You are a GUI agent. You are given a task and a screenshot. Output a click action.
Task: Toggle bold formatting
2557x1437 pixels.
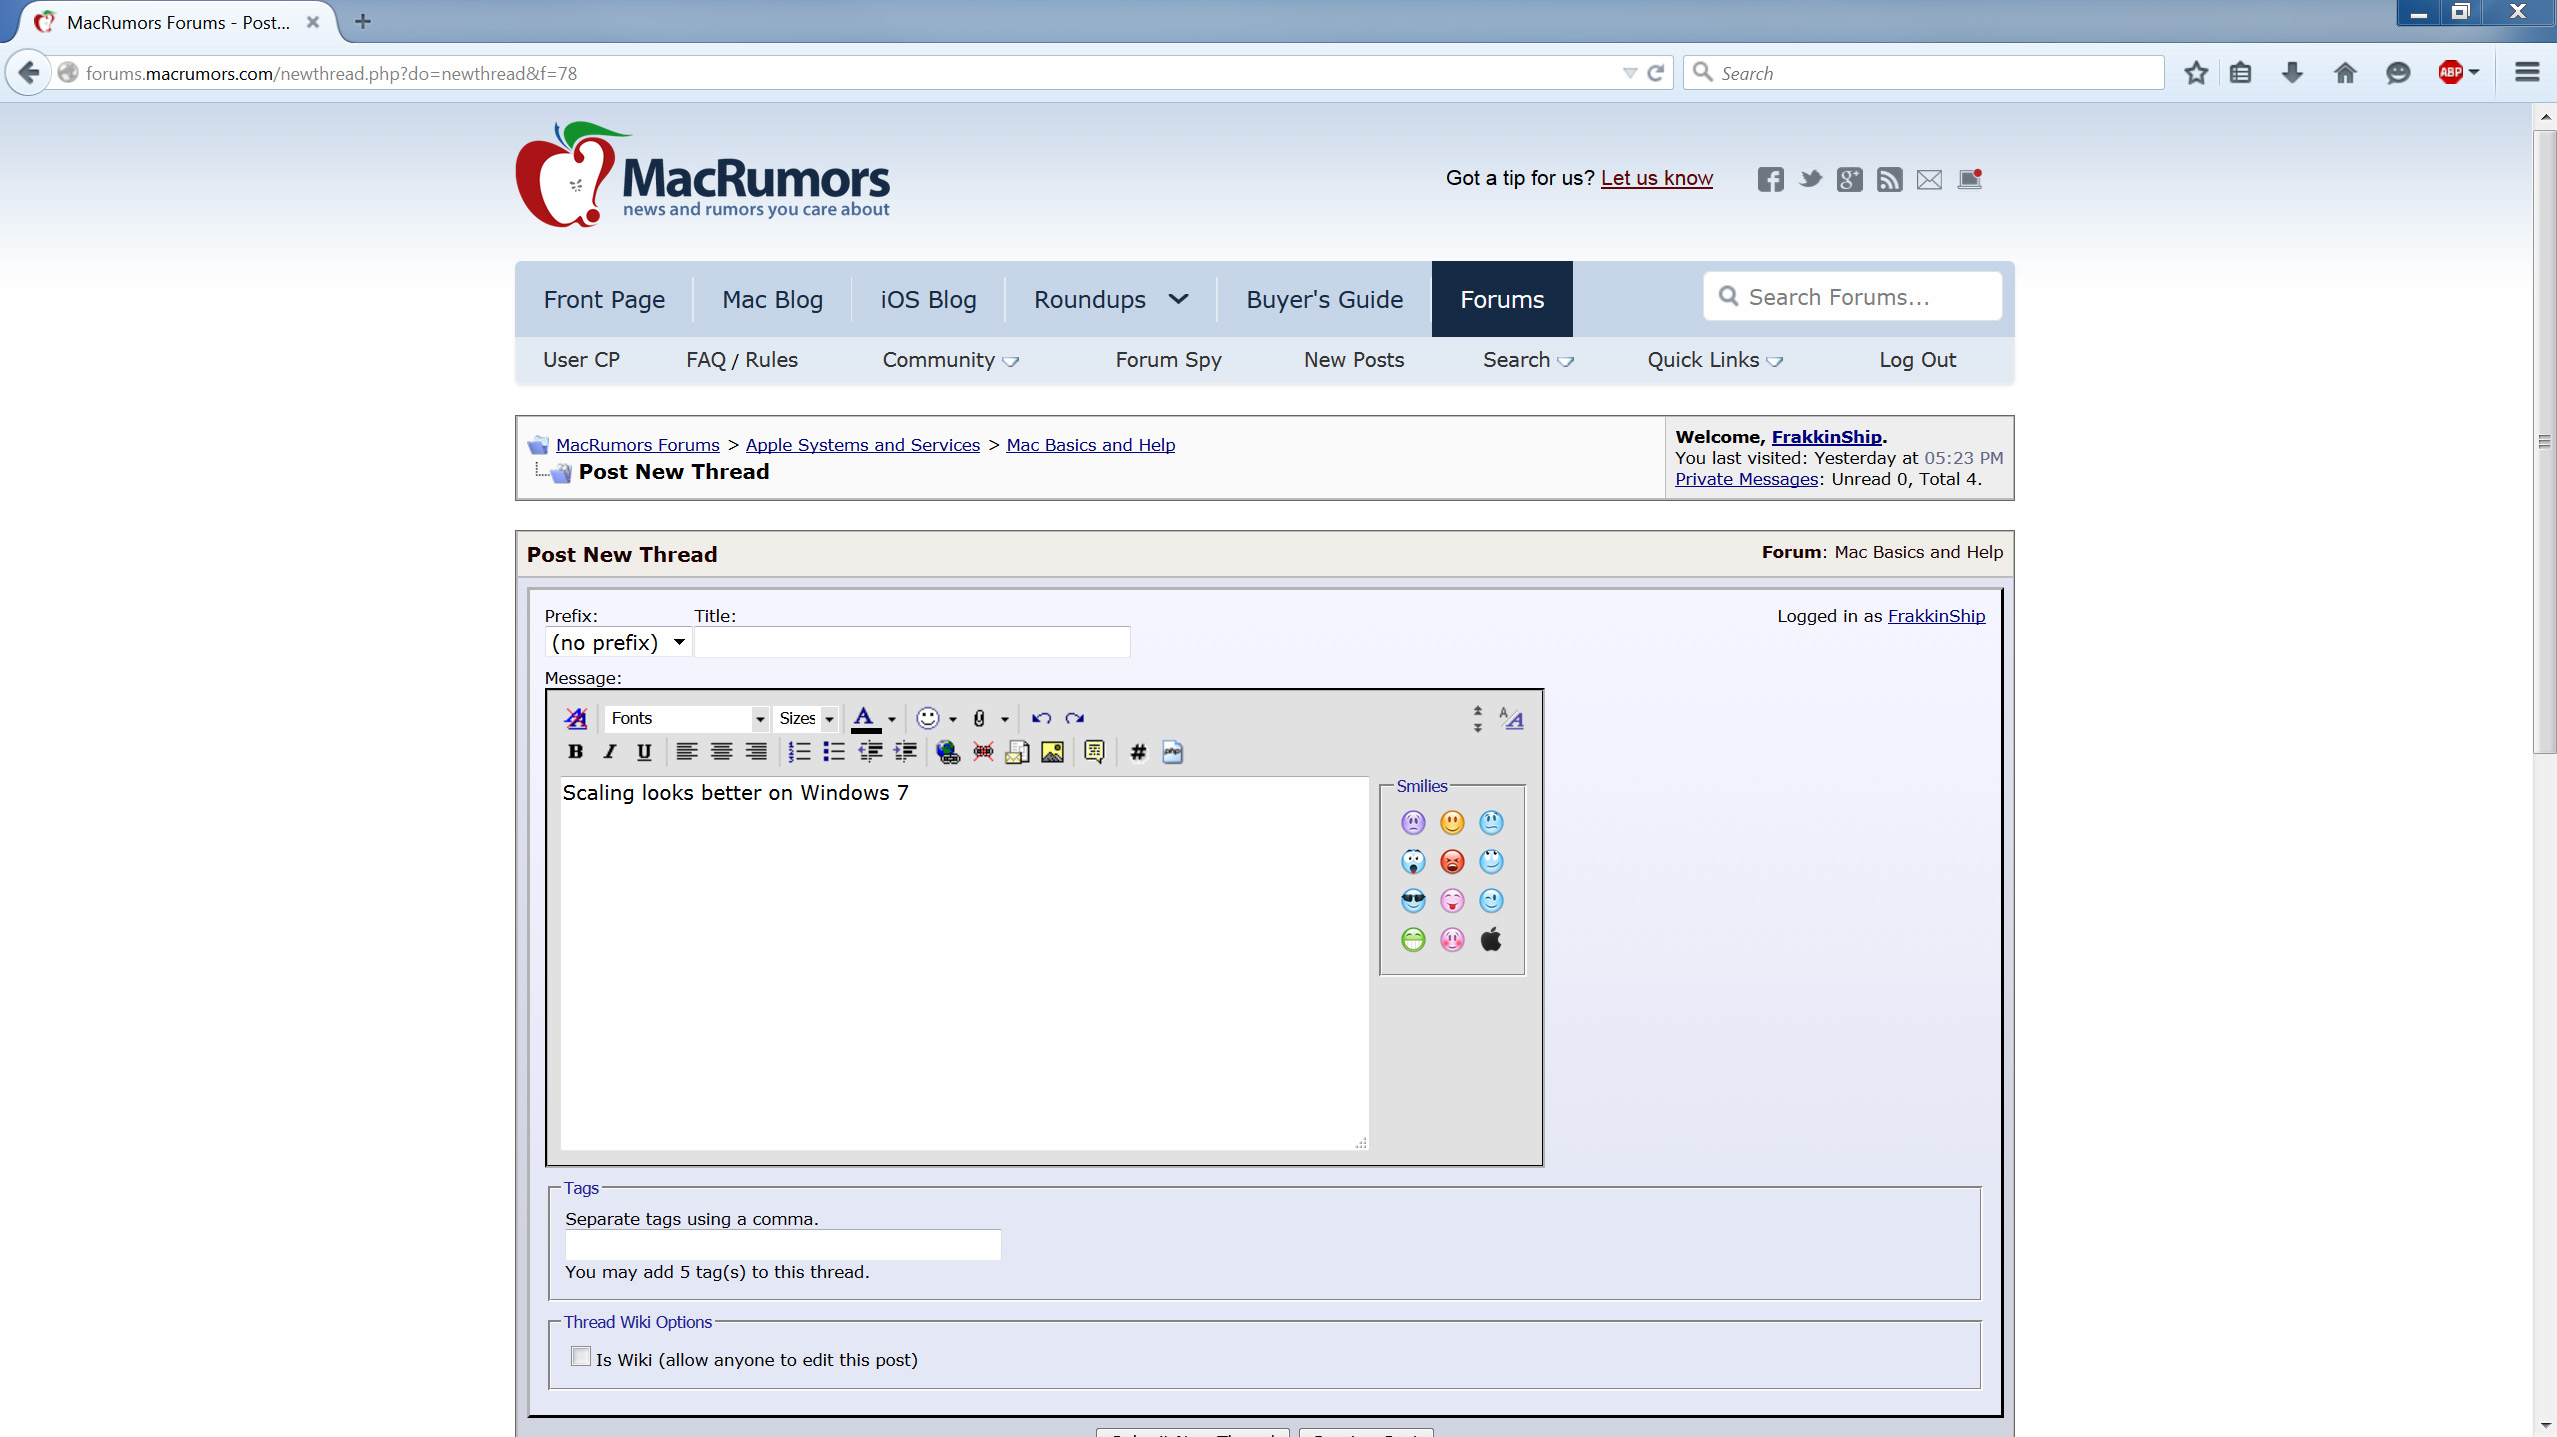[575, 752]
